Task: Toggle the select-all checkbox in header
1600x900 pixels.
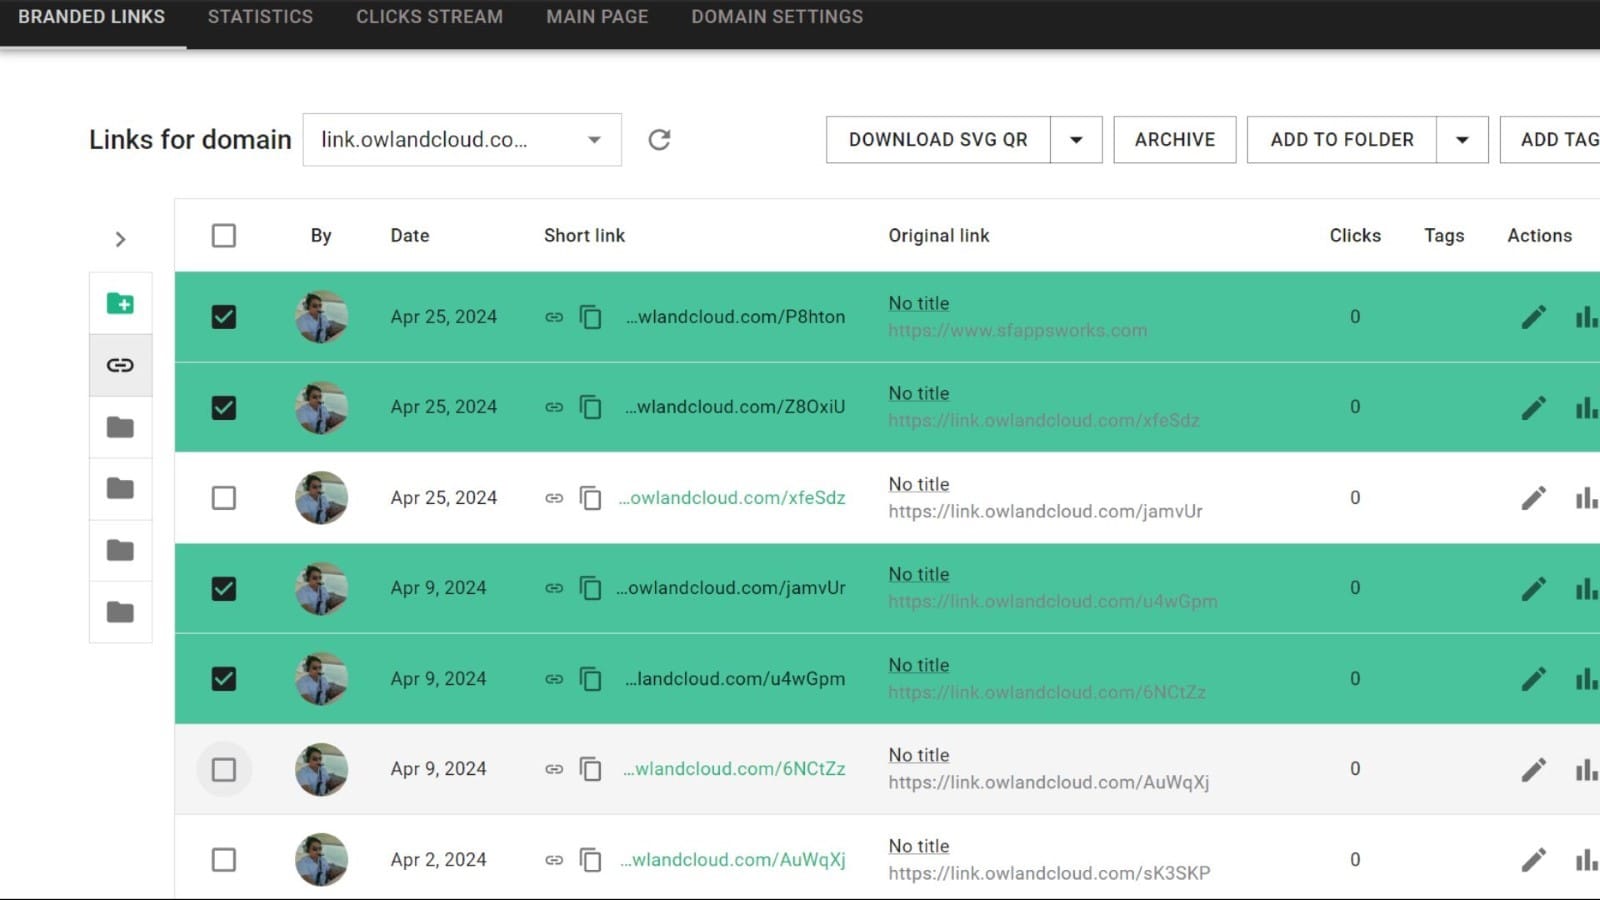Action: [224, 236]
